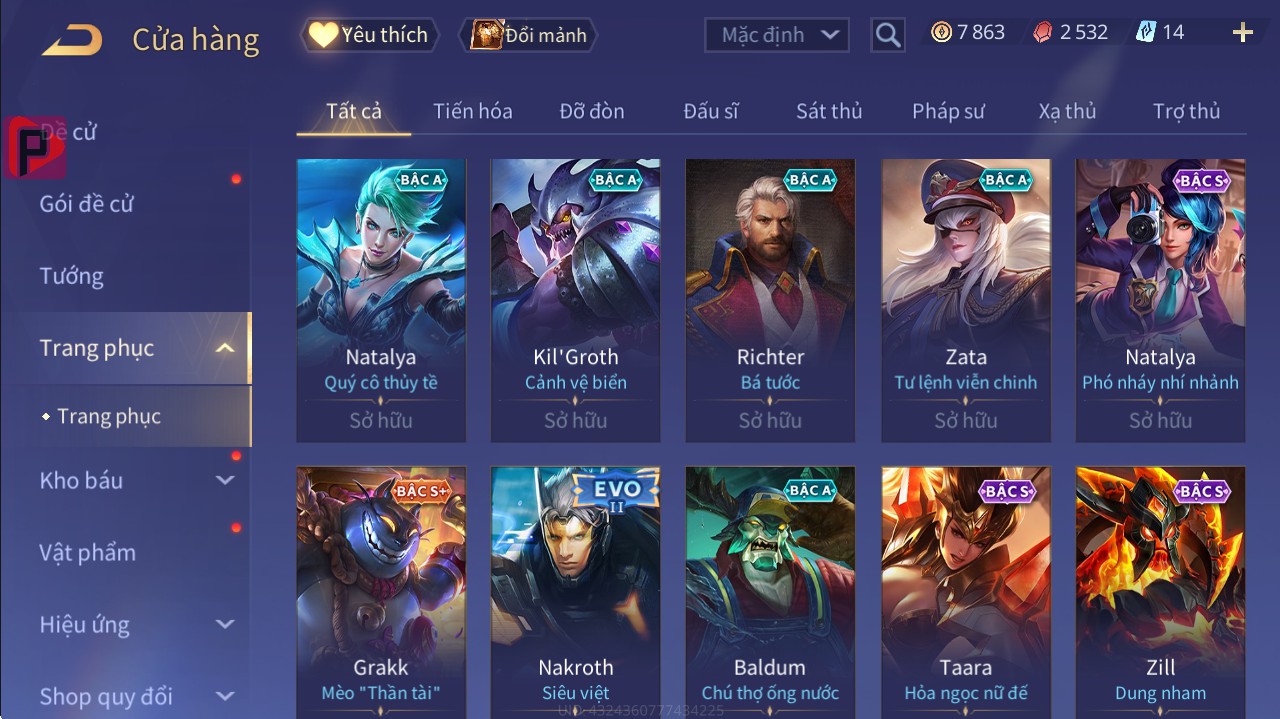Click the blue voucher balance icon
Screen dimensions: 1280x719
[x=1146, y=33]
